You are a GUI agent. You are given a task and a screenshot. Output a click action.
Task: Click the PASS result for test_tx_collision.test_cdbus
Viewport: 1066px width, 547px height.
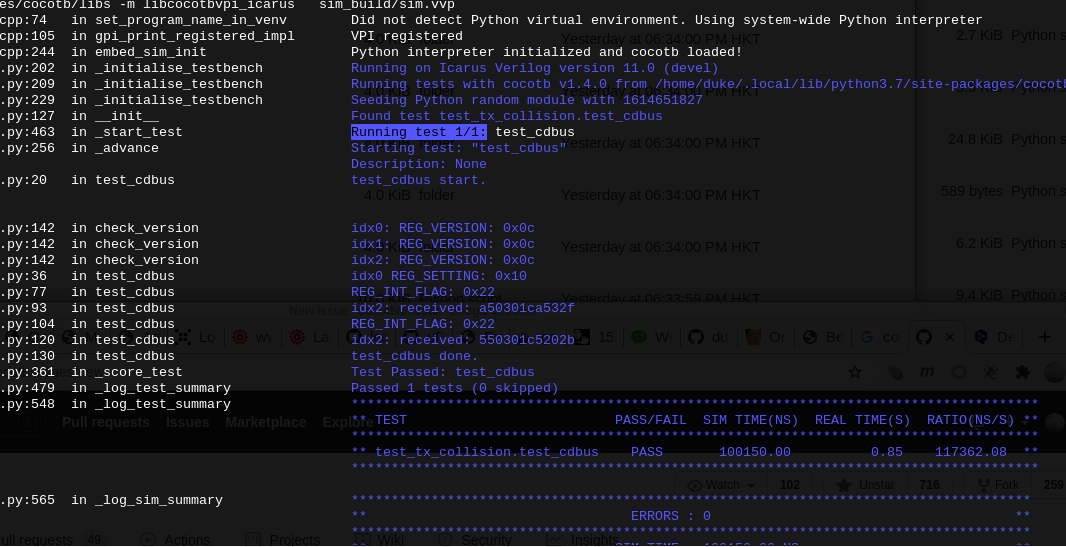pyautogui.click(x=647, y=452)
